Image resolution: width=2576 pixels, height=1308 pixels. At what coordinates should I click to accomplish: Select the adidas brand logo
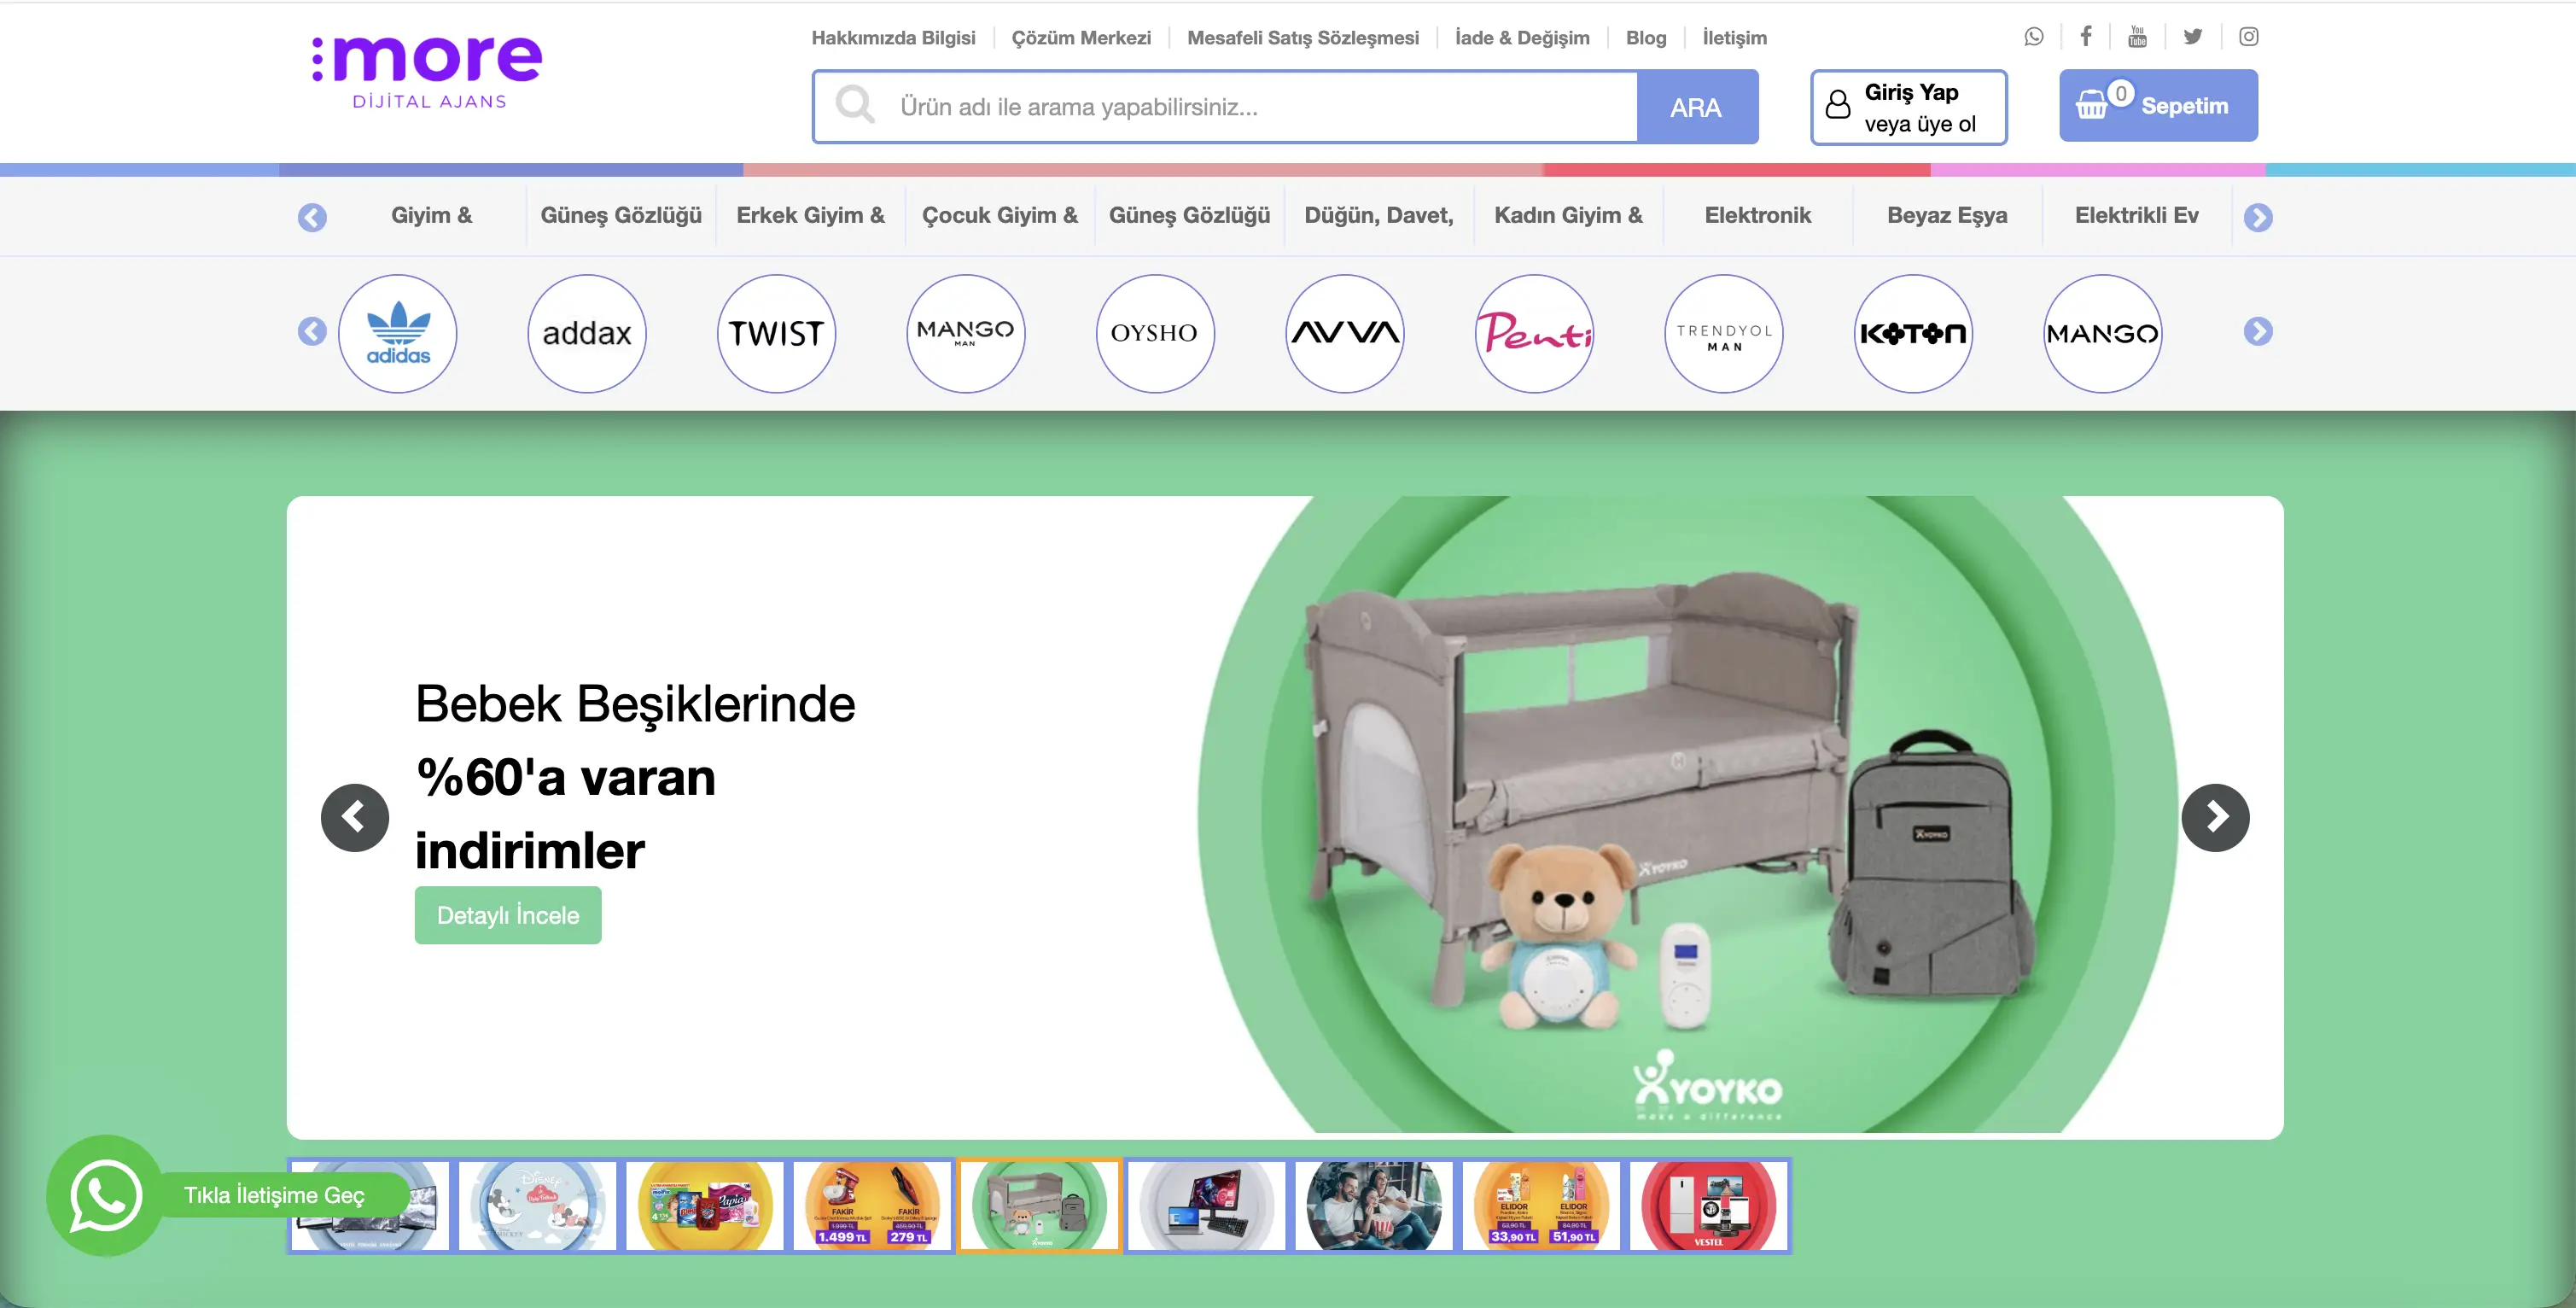pyautogui.click(x=398, y=333)
